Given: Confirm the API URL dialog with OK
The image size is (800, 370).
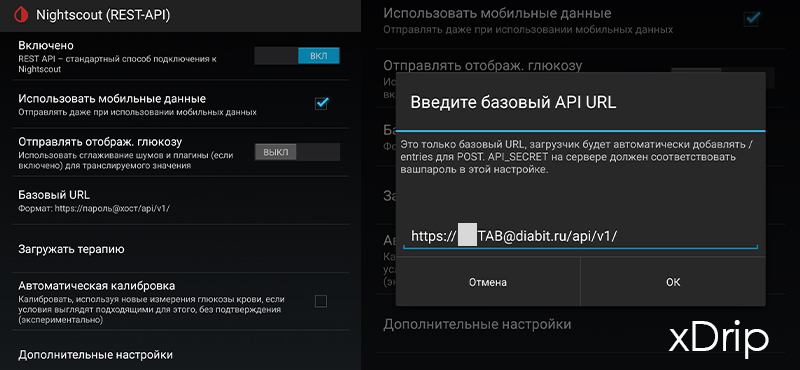Looking at the screenshot, I should [x=673, y=282].
